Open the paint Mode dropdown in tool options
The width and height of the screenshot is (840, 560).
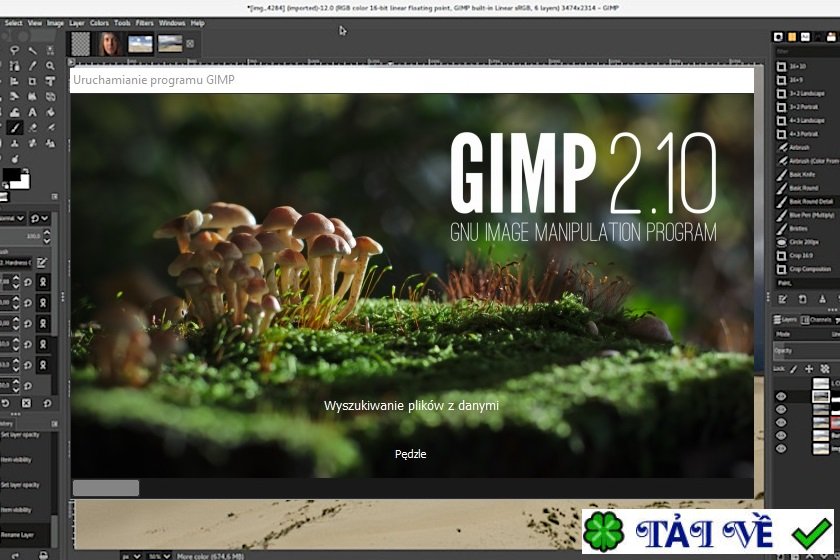(x=13, y=219)
